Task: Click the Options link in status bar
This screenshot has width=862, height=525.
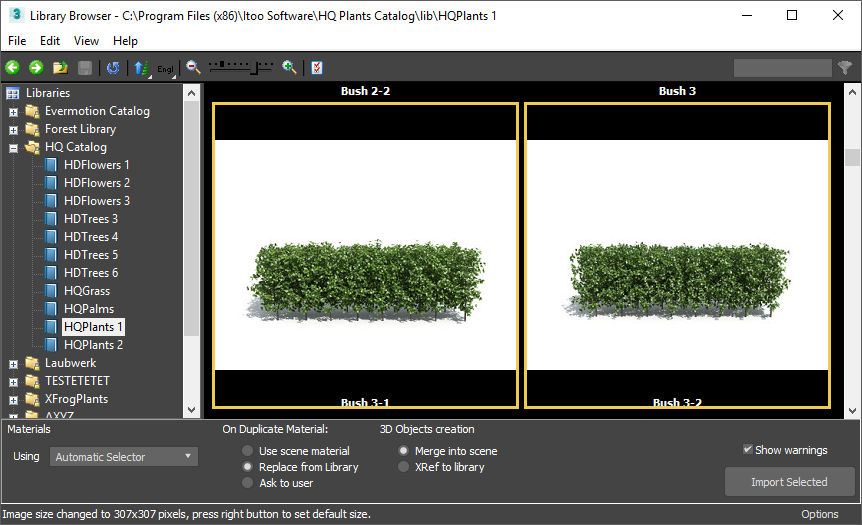Action: coord(820,514)
